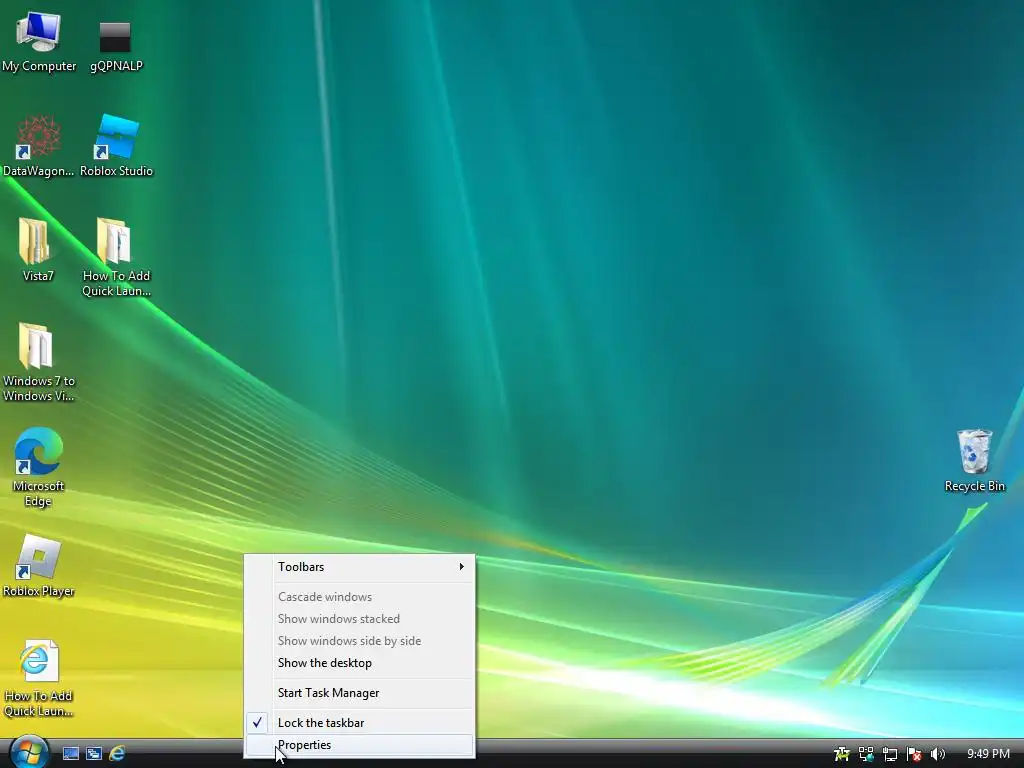Screen dimensions: 1024x768
Task: Select the My Computer desktop icon
Action: (39, 42)
